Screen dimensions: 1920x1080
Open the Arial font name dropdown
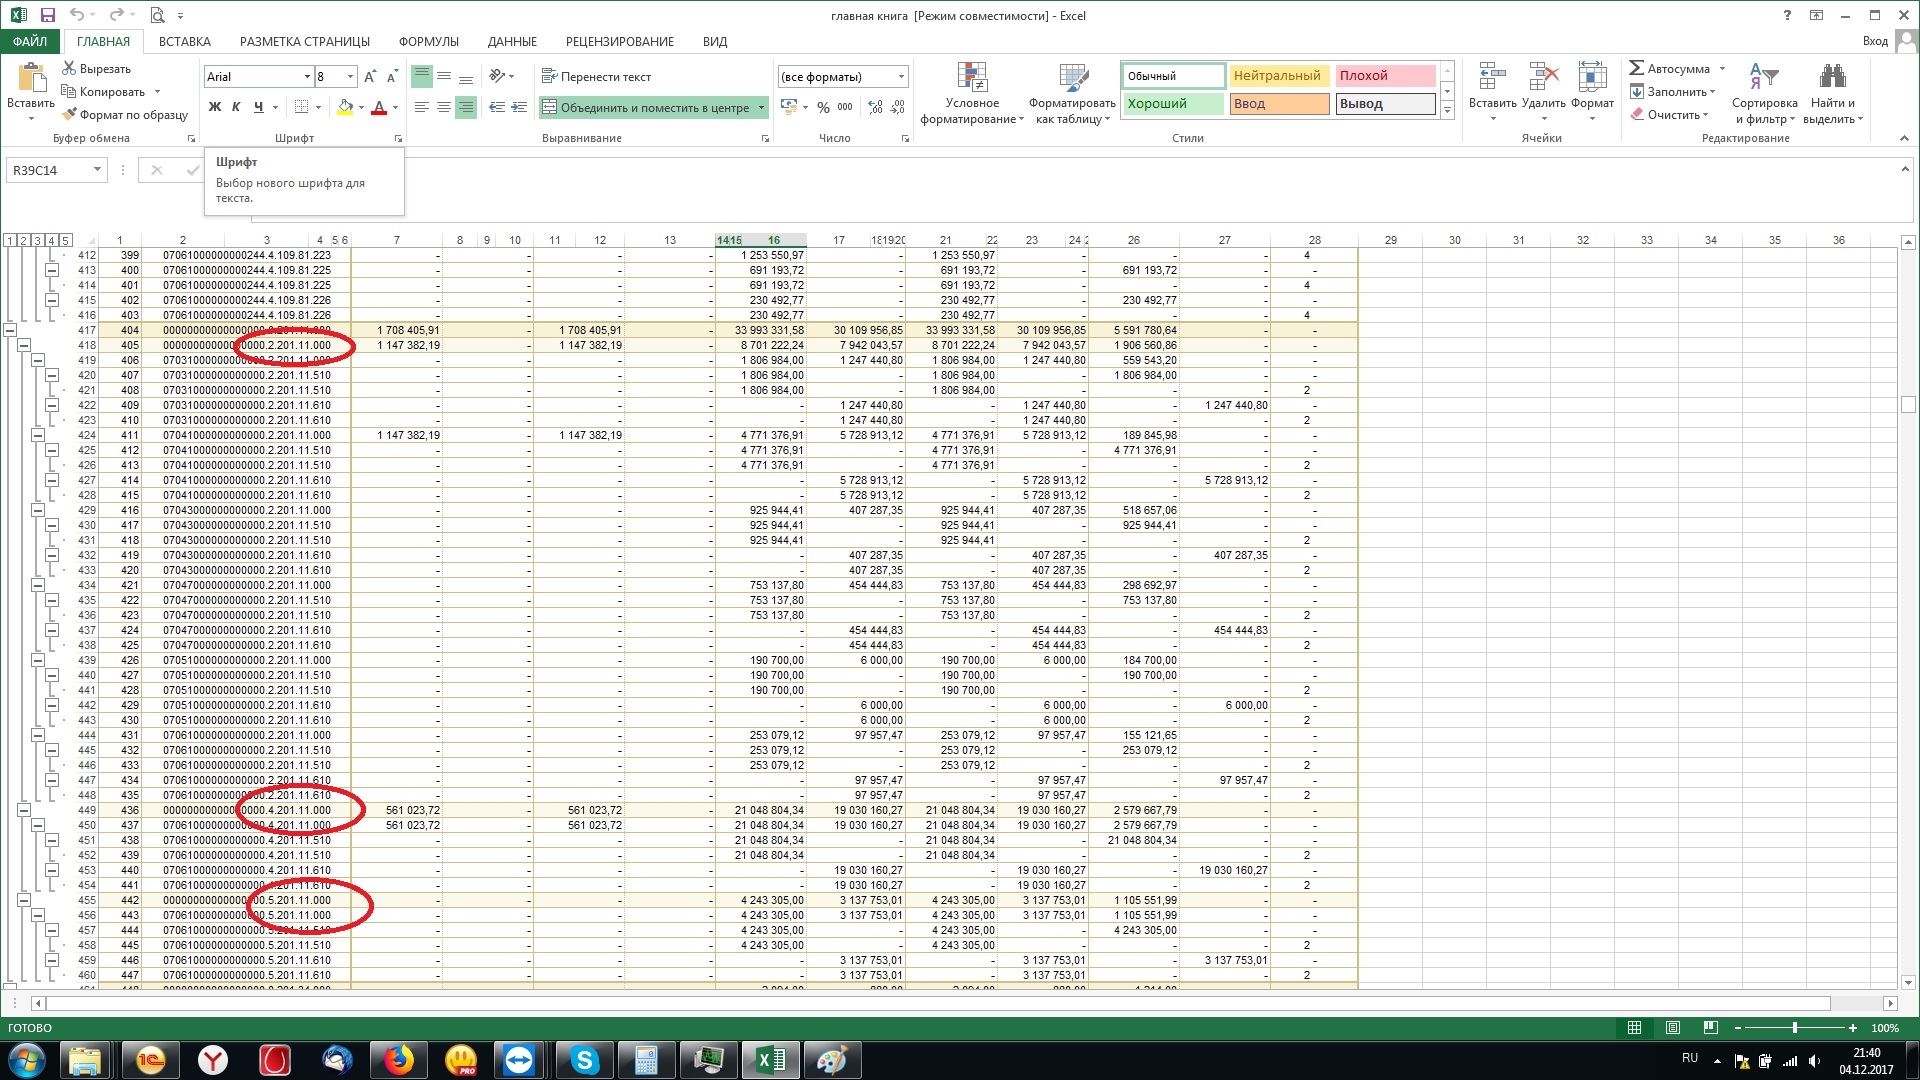tap(307, 77)
